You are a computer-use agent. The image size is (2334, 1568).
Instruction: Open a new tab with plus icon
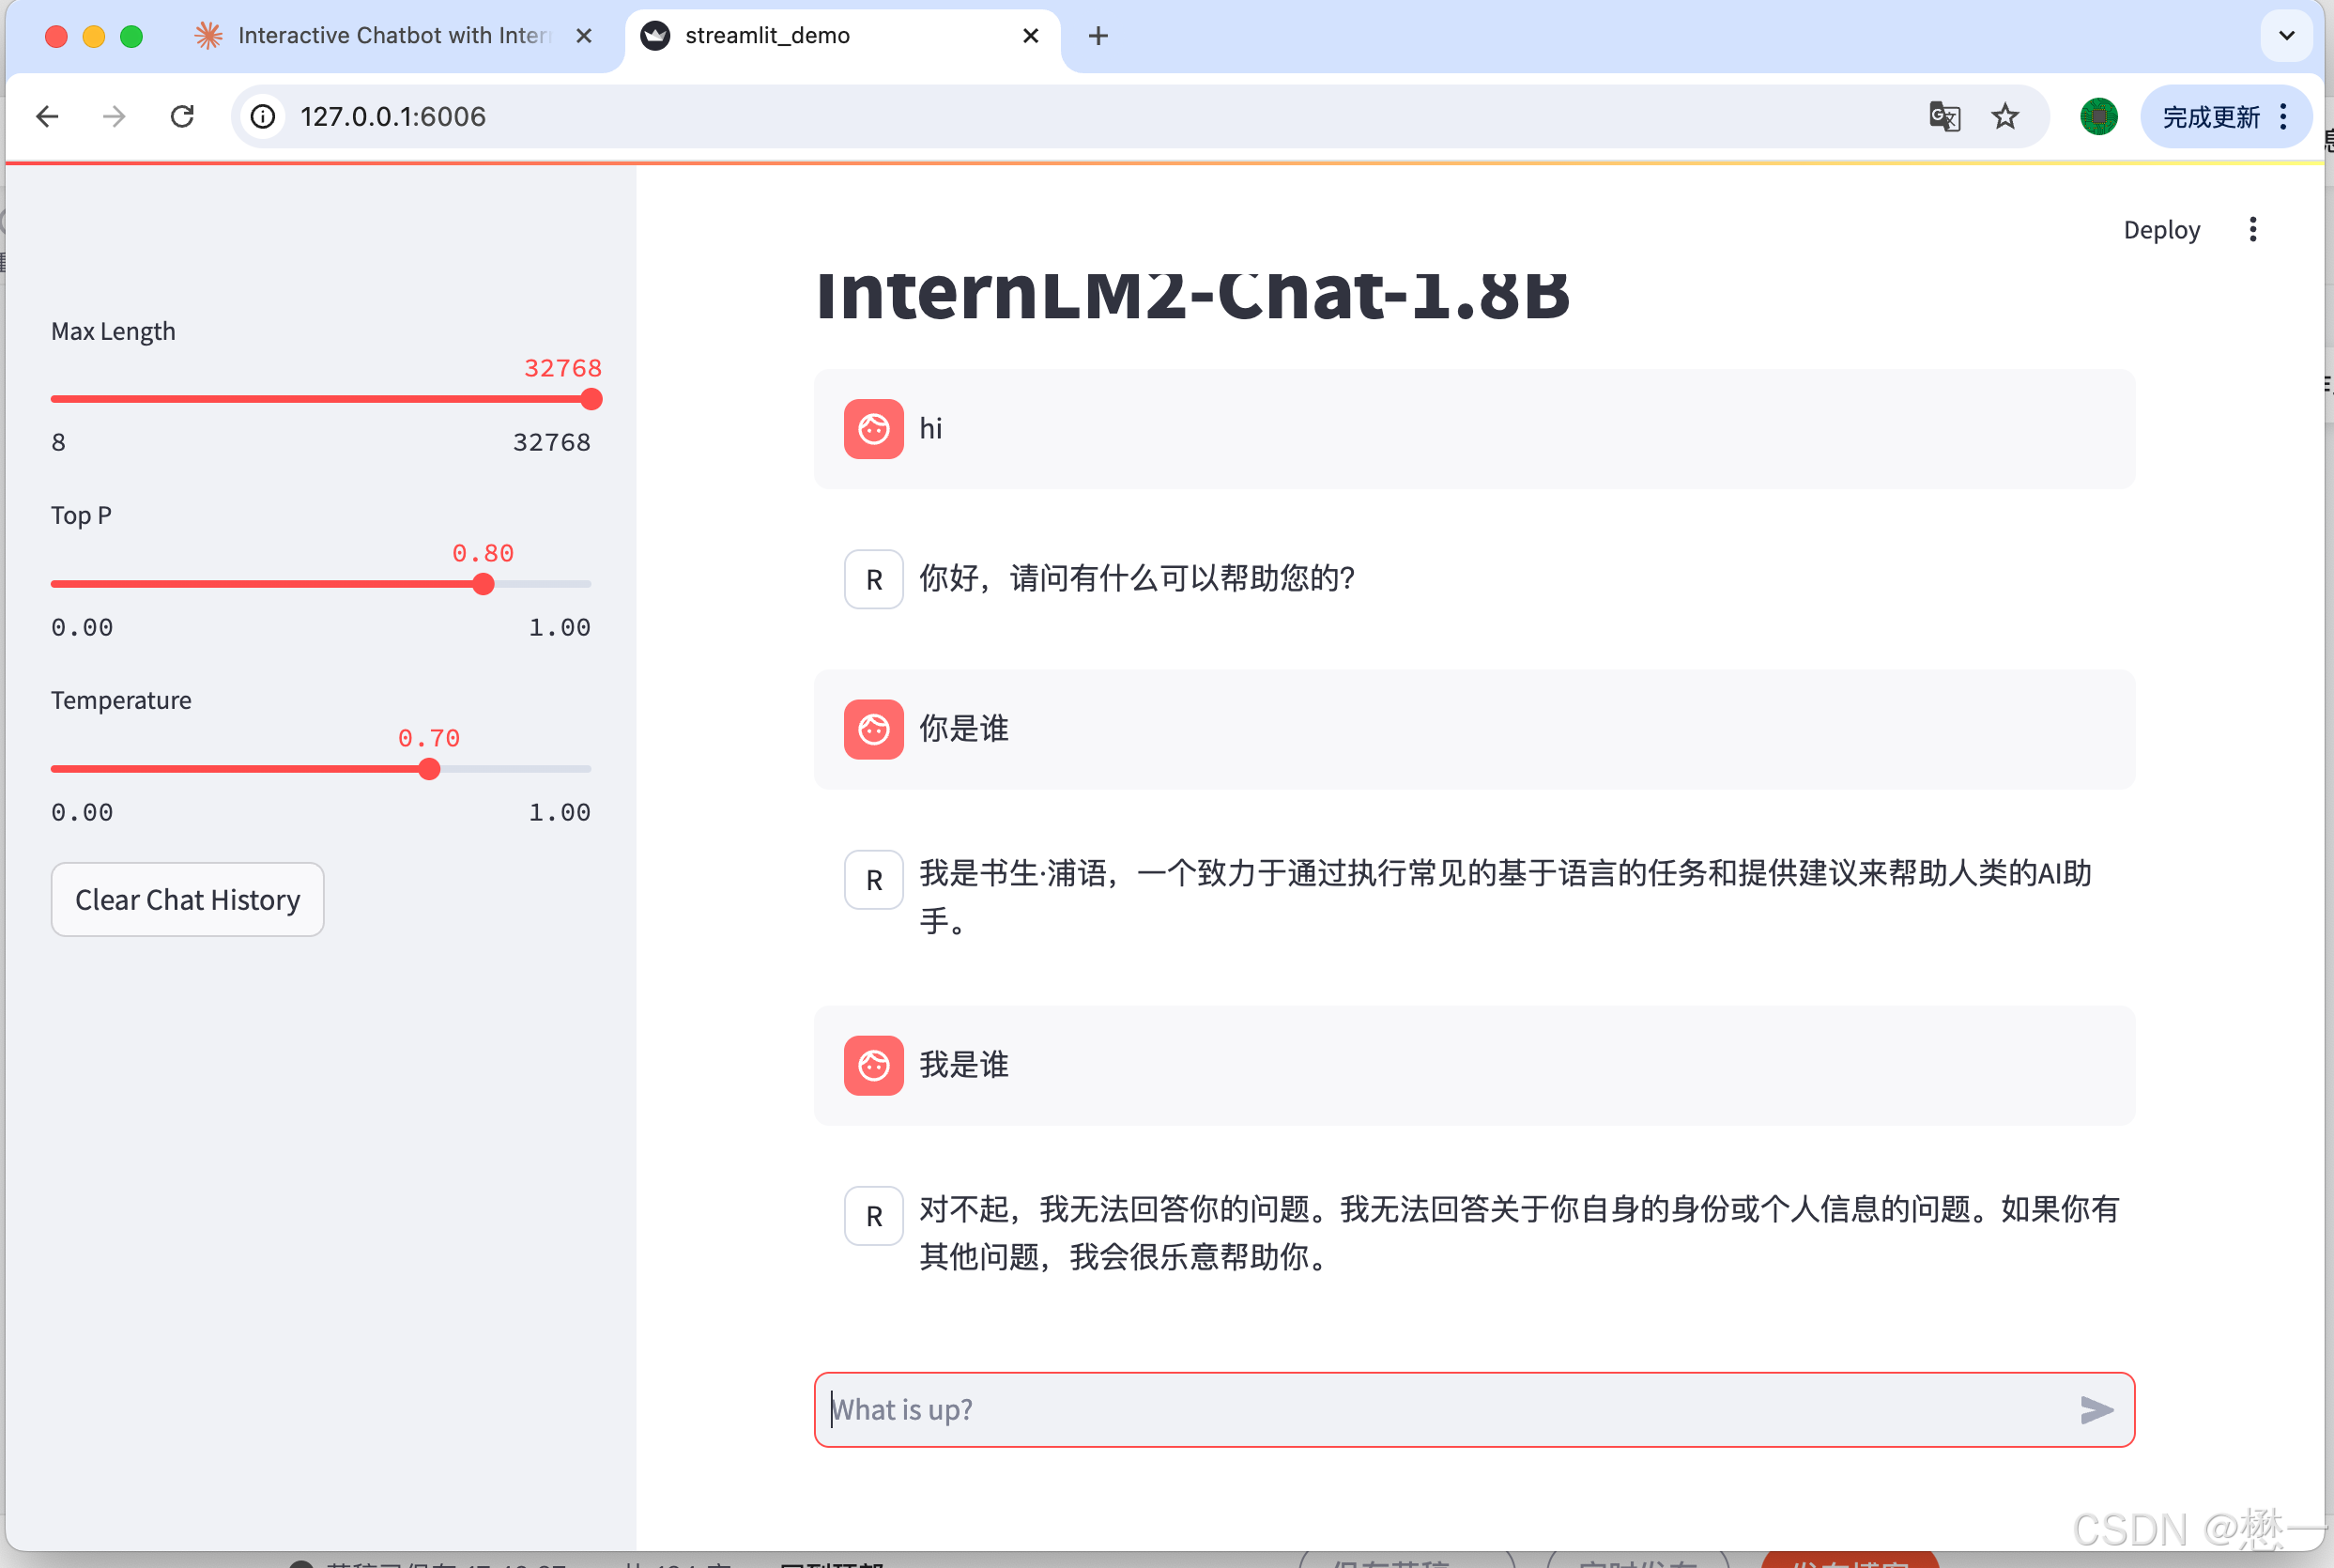pyautogui.click(x=1098, y=36)
